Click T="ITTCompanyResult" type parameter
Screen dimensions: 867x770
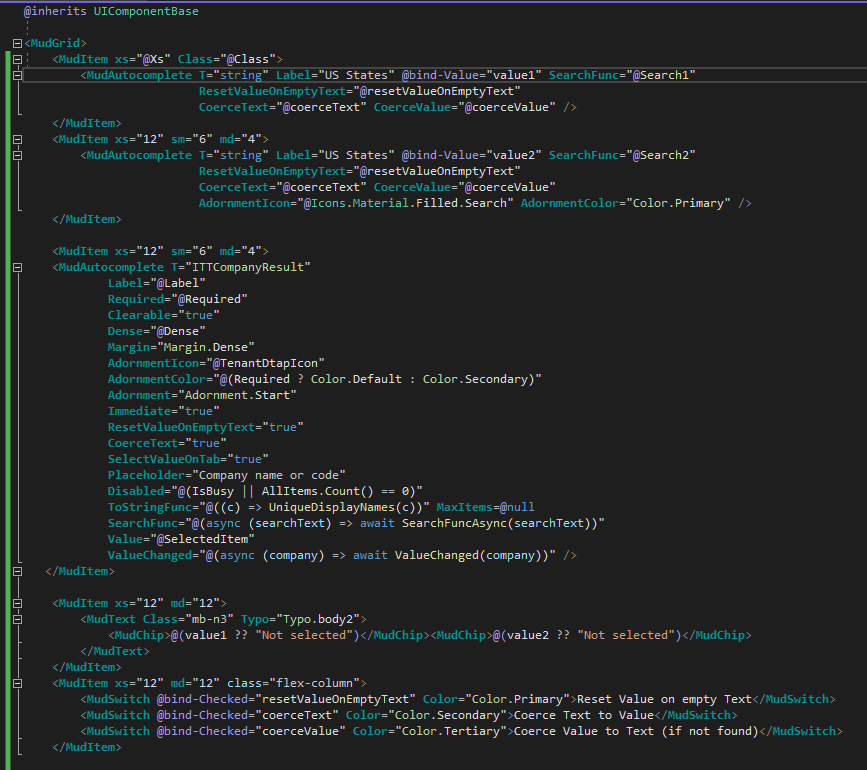coord(241,268)
